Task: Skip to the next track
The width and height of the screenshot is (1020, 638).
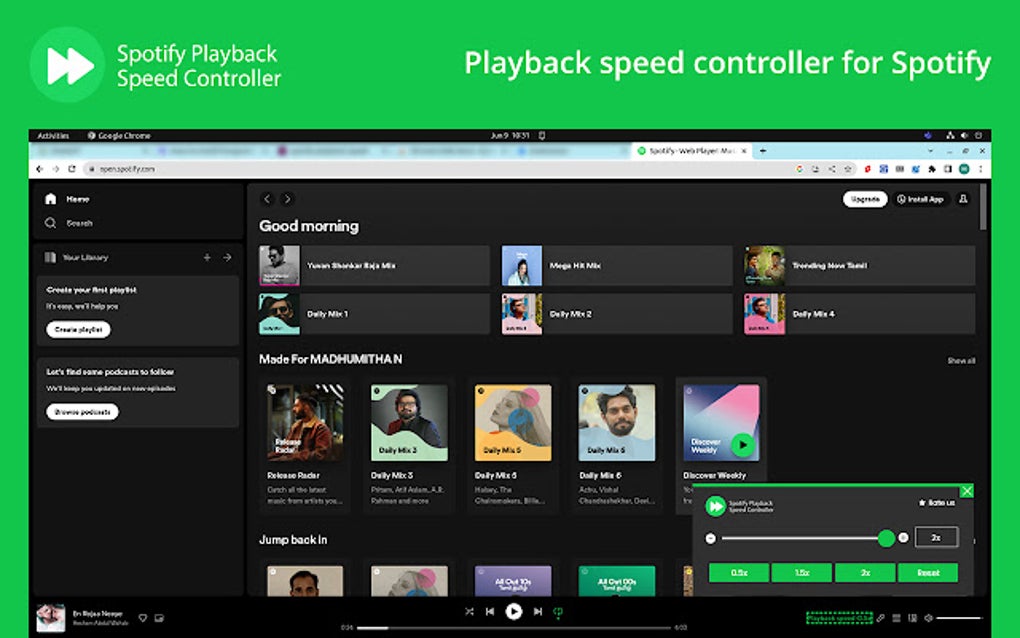Action: tap(538, 611)
